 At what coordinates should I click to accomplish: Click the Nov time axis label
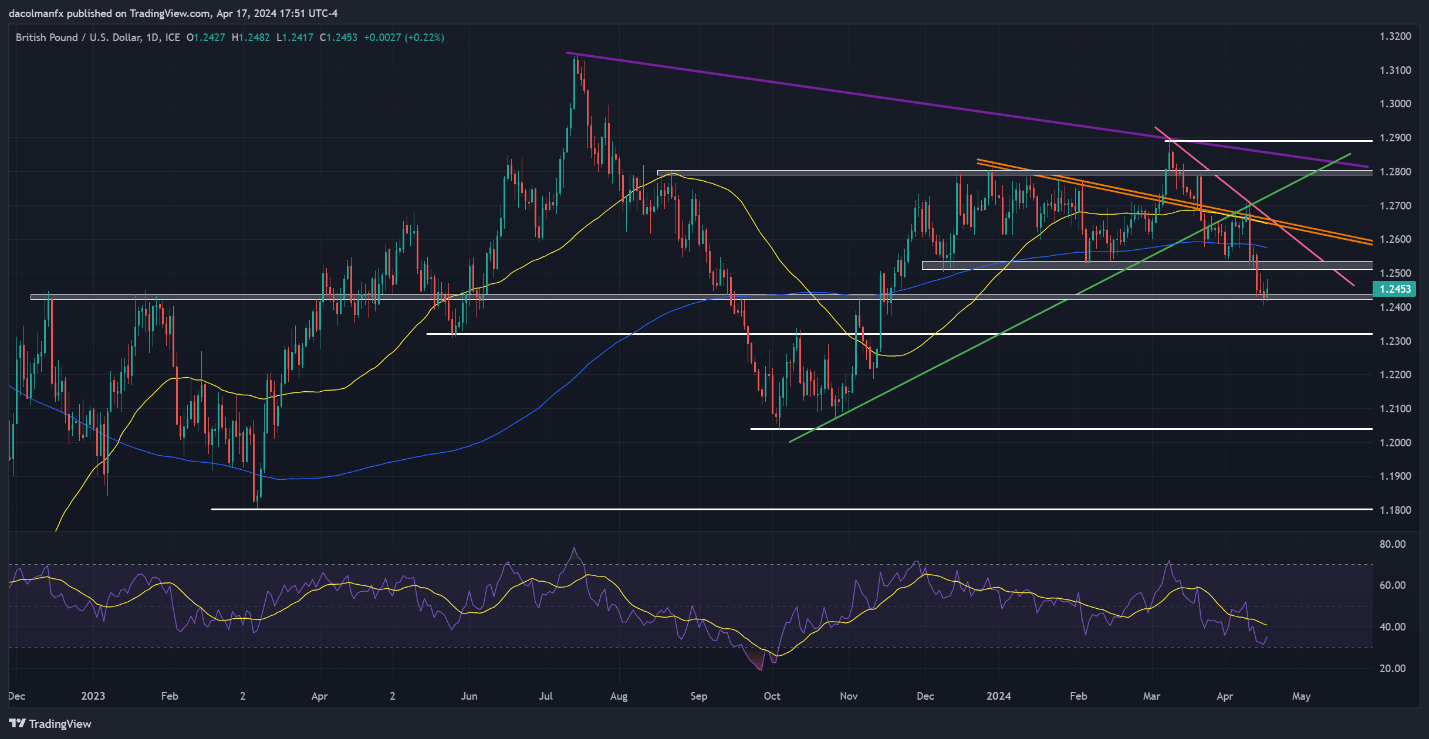coord(849,694)
